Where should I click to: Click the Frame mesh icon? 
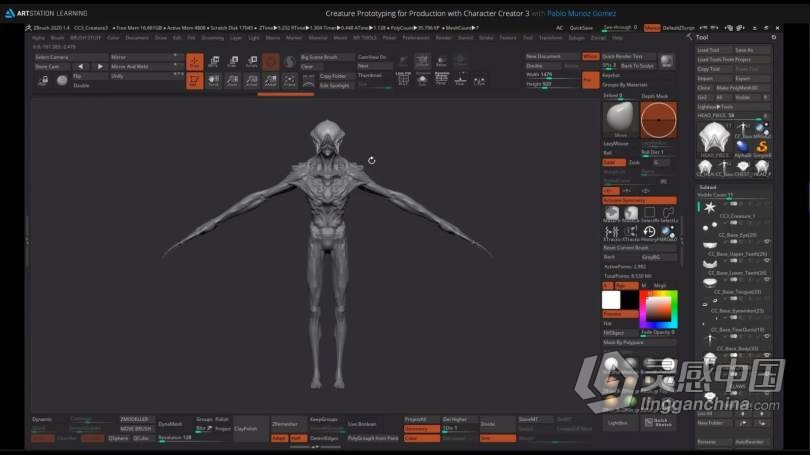tap(290, 81)
